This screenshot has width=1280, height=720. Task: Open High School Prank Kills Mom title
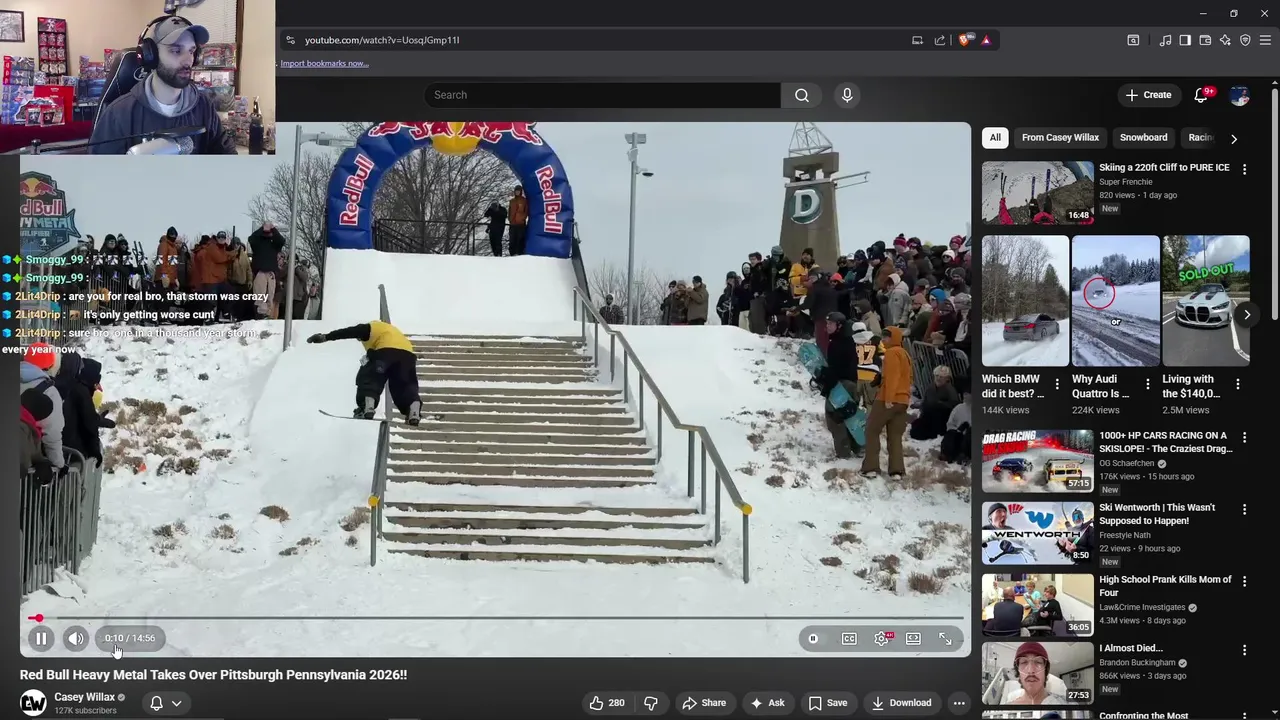click(1165, 586)
